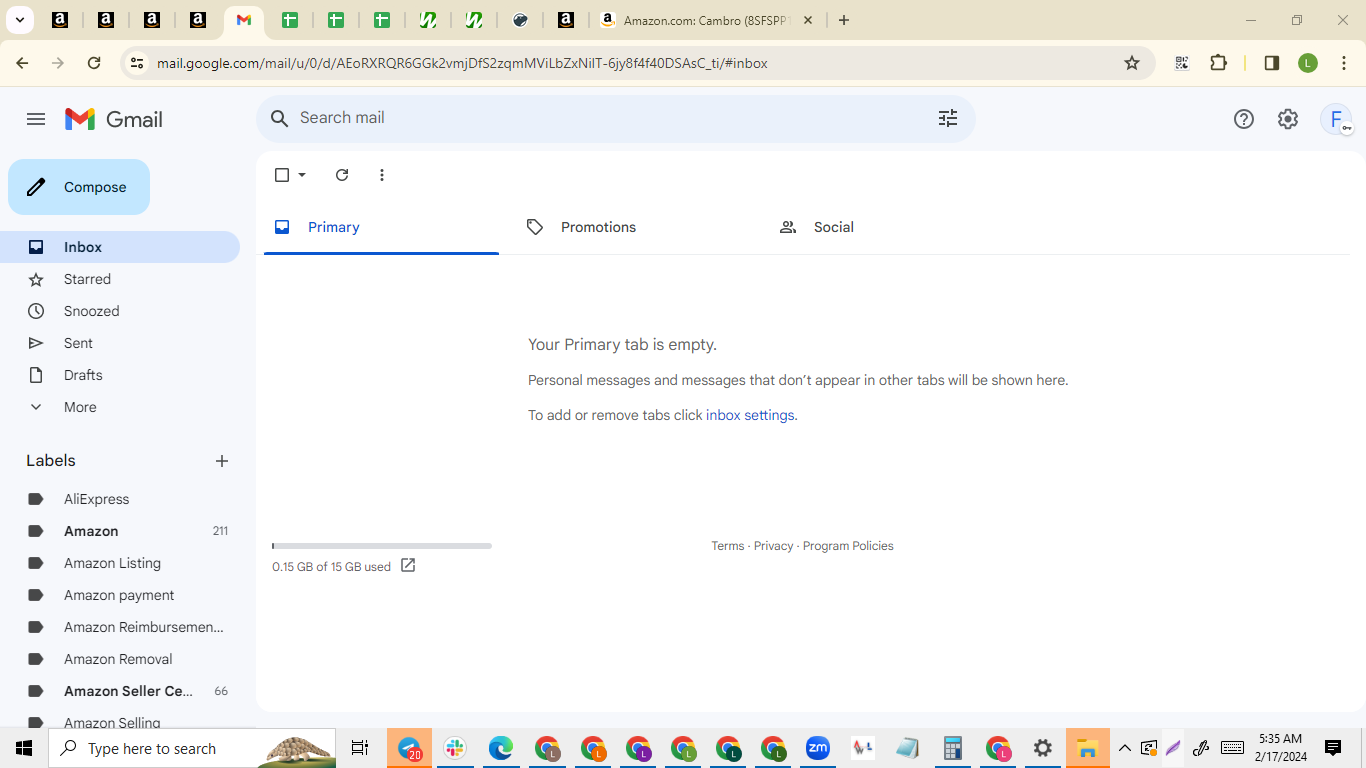Screen dimensions: 1366x768
Task: Open Chrome tab search dropdown
Action: 19,20
